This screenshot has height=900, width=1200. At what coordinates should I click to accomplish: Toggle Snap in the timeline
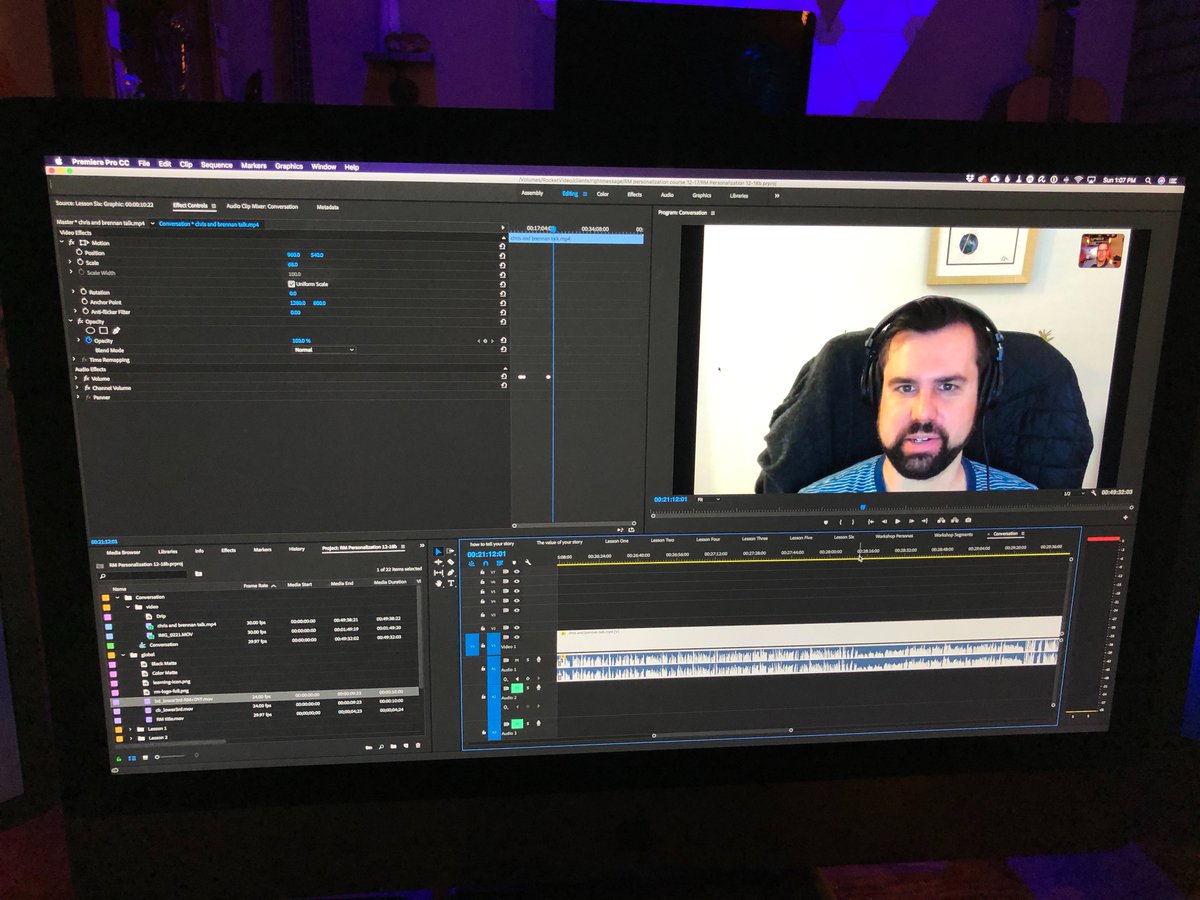485,563
